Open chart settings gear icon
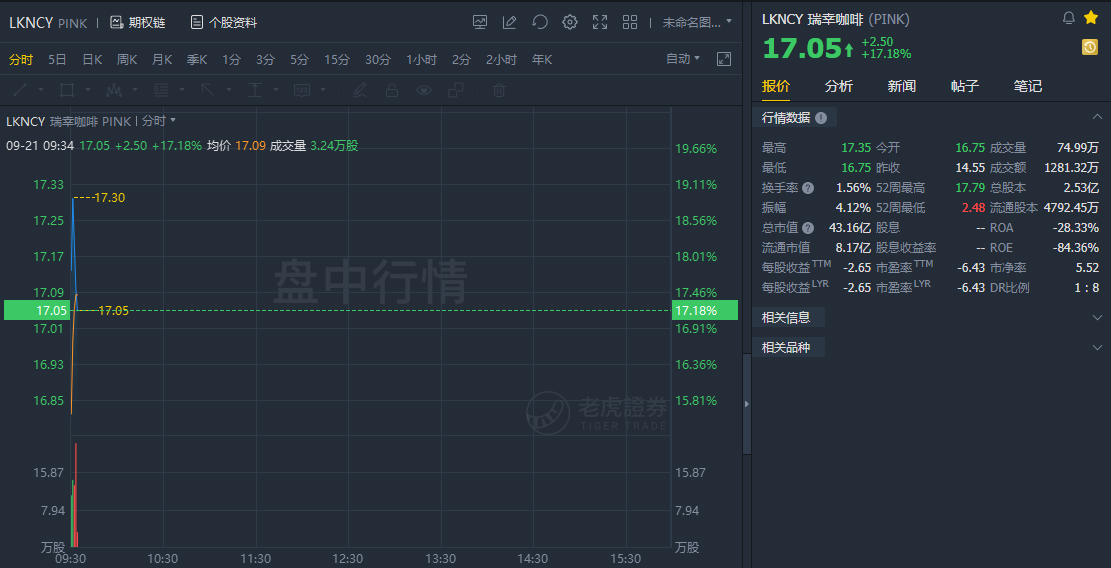Viewport: 1111px width, 568px height. [x=570, y=22]
